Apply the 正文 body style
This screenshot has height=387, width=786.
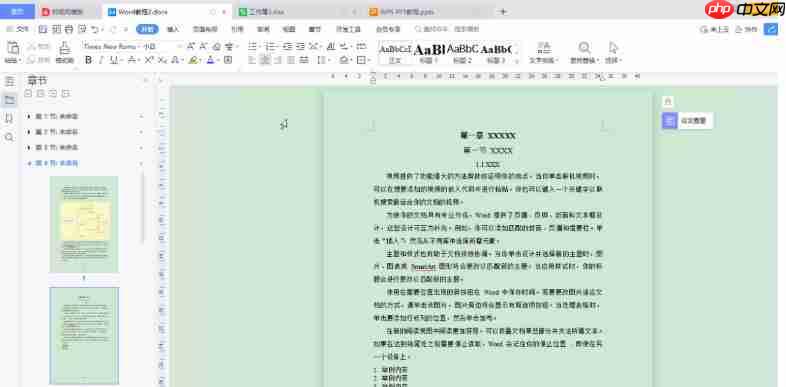pyautogui.click(x=395, y=53)
